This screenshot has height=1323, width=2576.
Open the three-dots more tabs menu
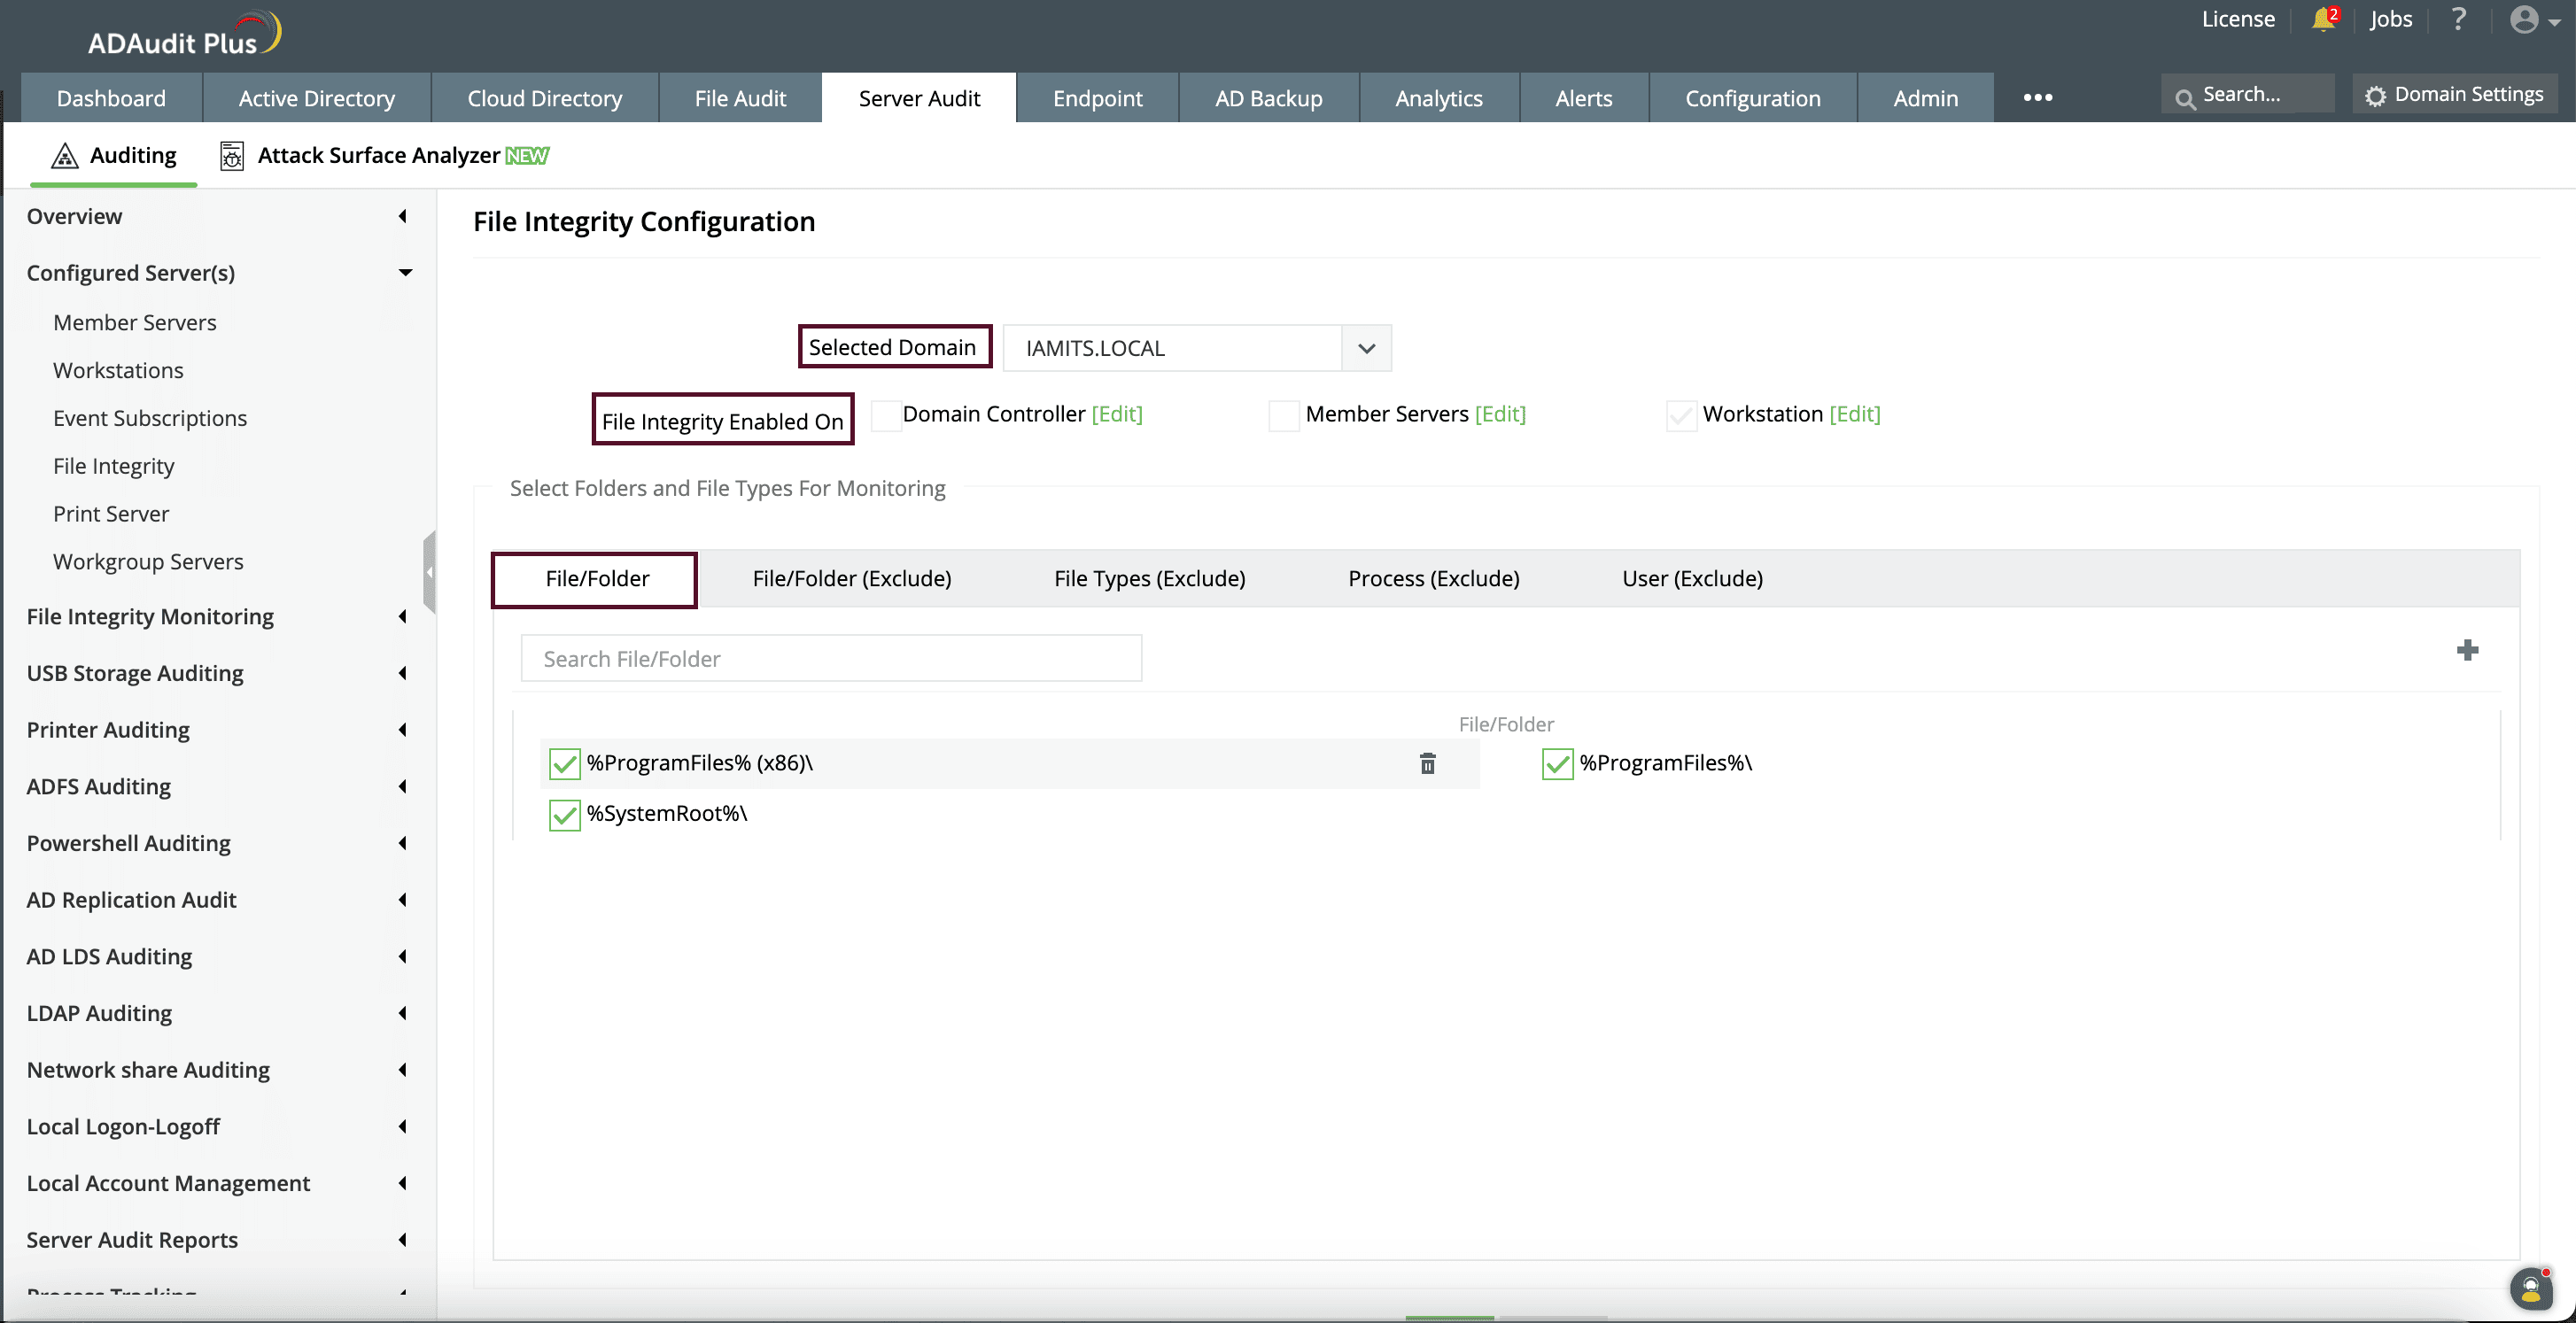click(2037, 98)
